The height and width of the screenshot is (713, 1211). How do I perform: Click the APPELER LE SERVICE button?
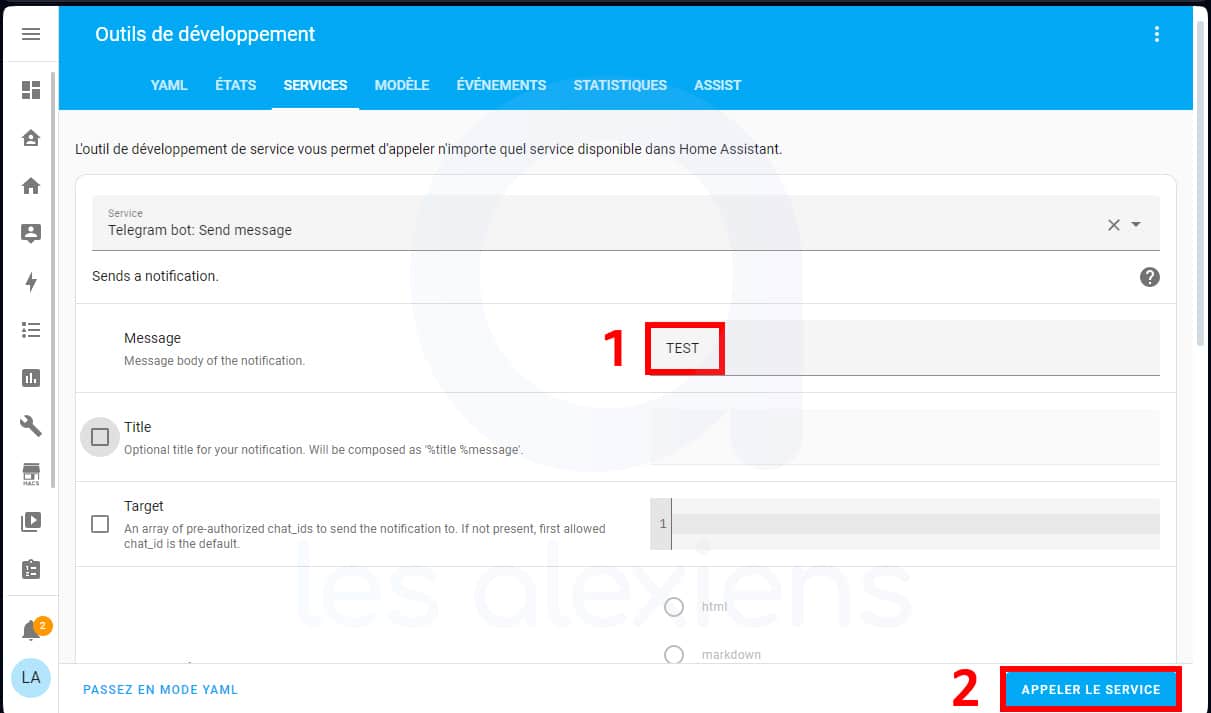point(1089,689)
